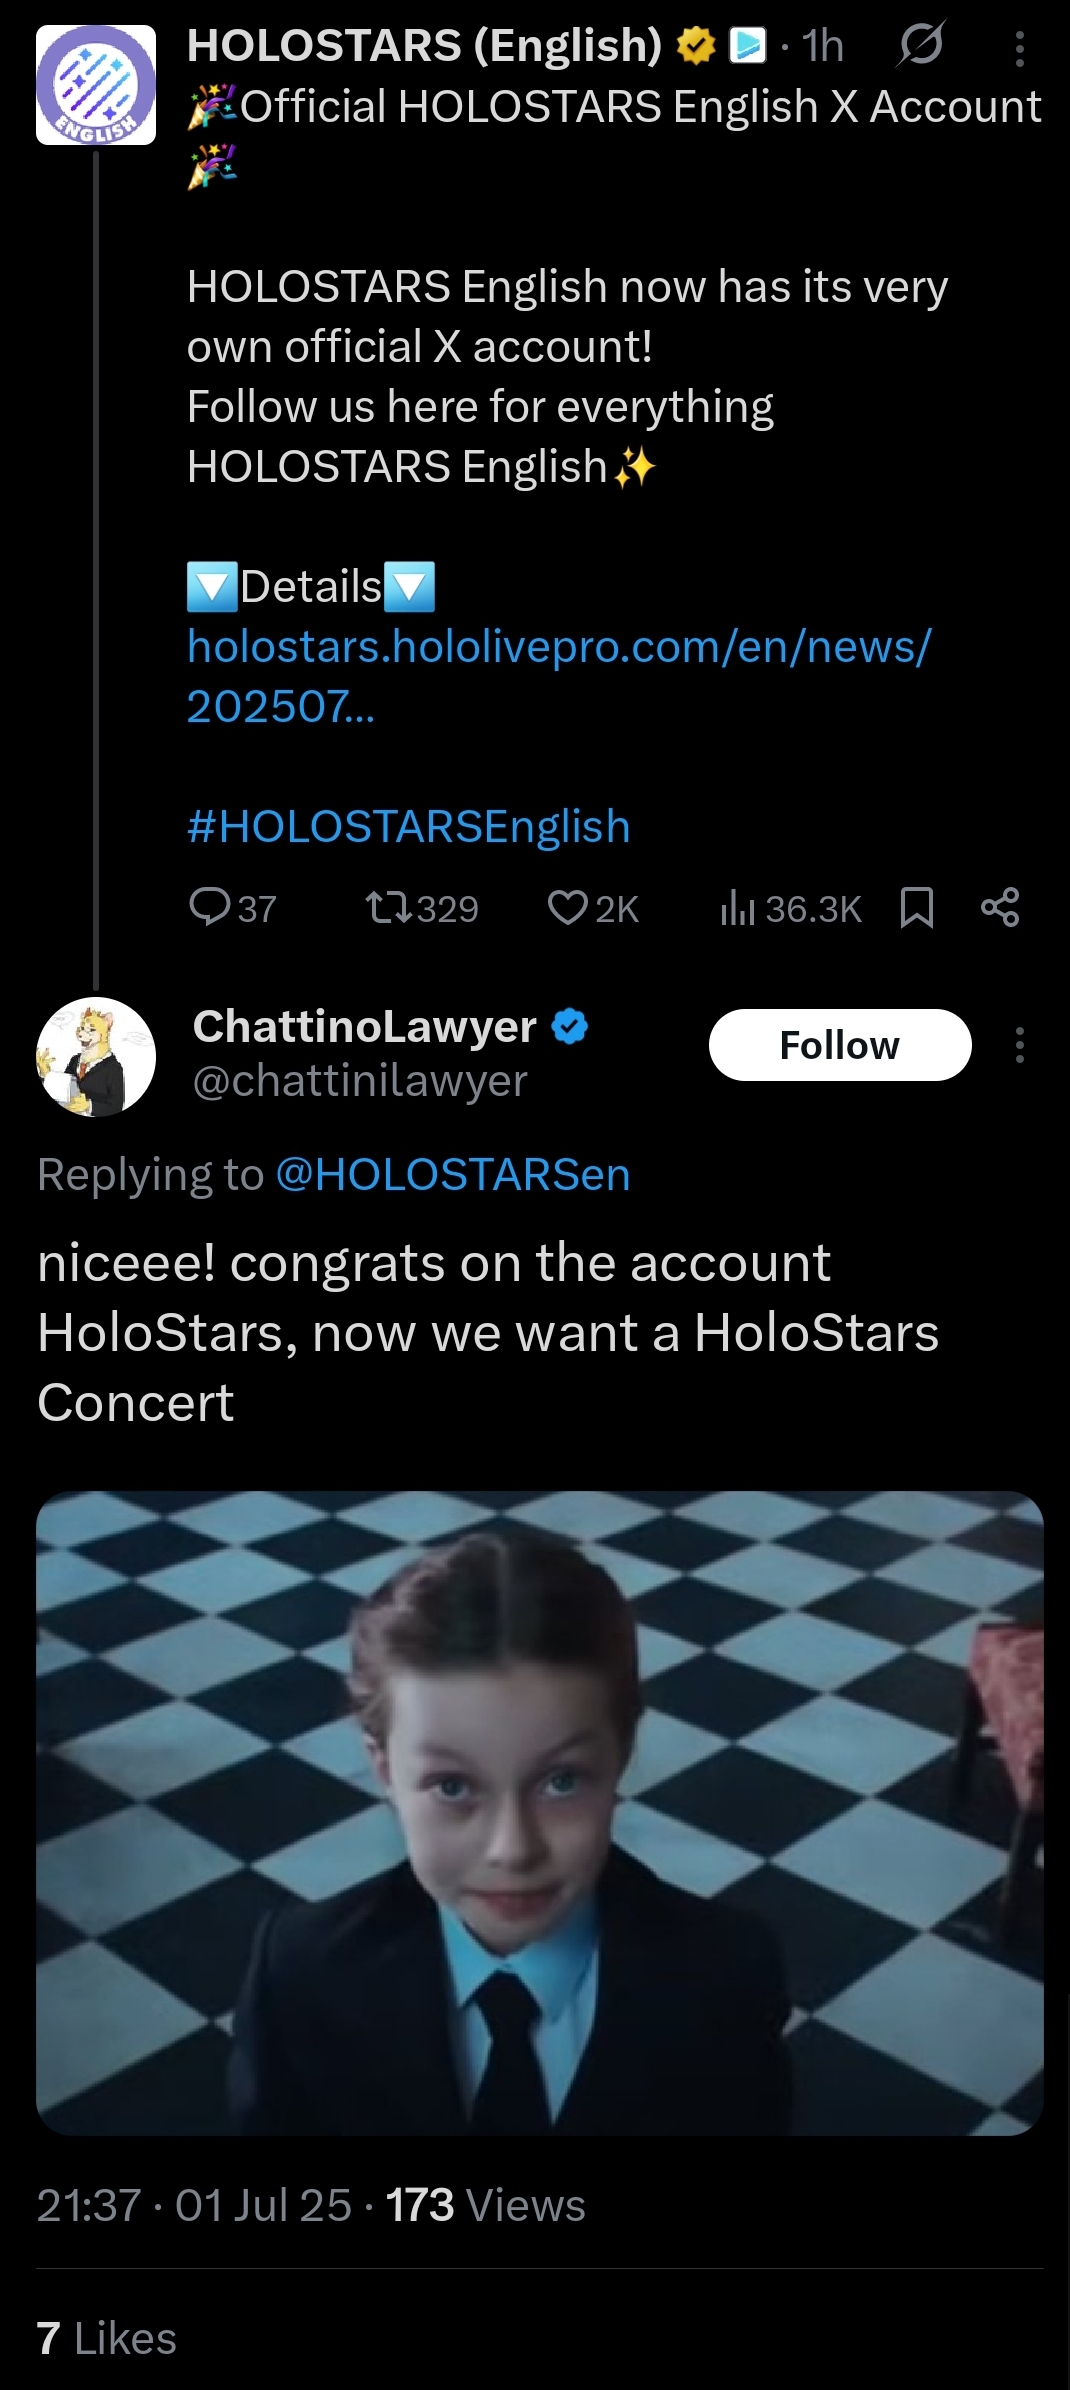Open the #HOLOSTARSEnglish hashtag

pos(408,827)
